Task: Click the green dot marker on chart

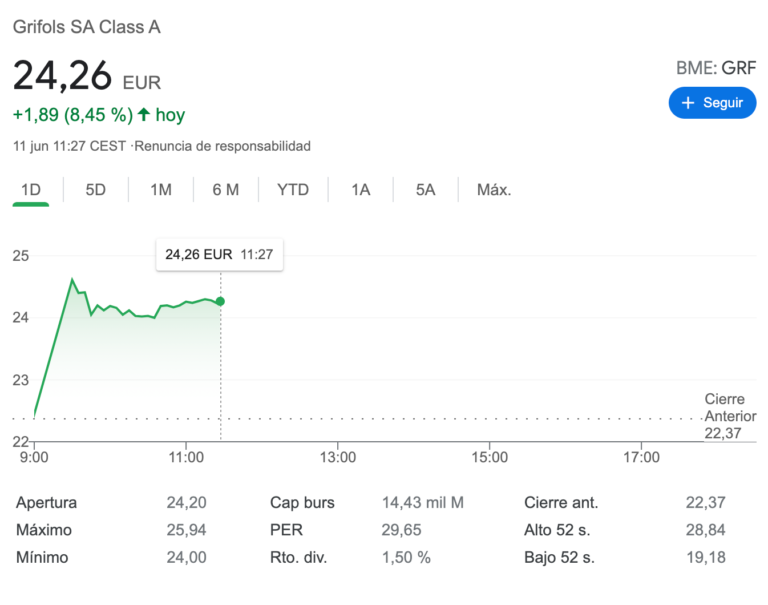Action: [220, 301]
